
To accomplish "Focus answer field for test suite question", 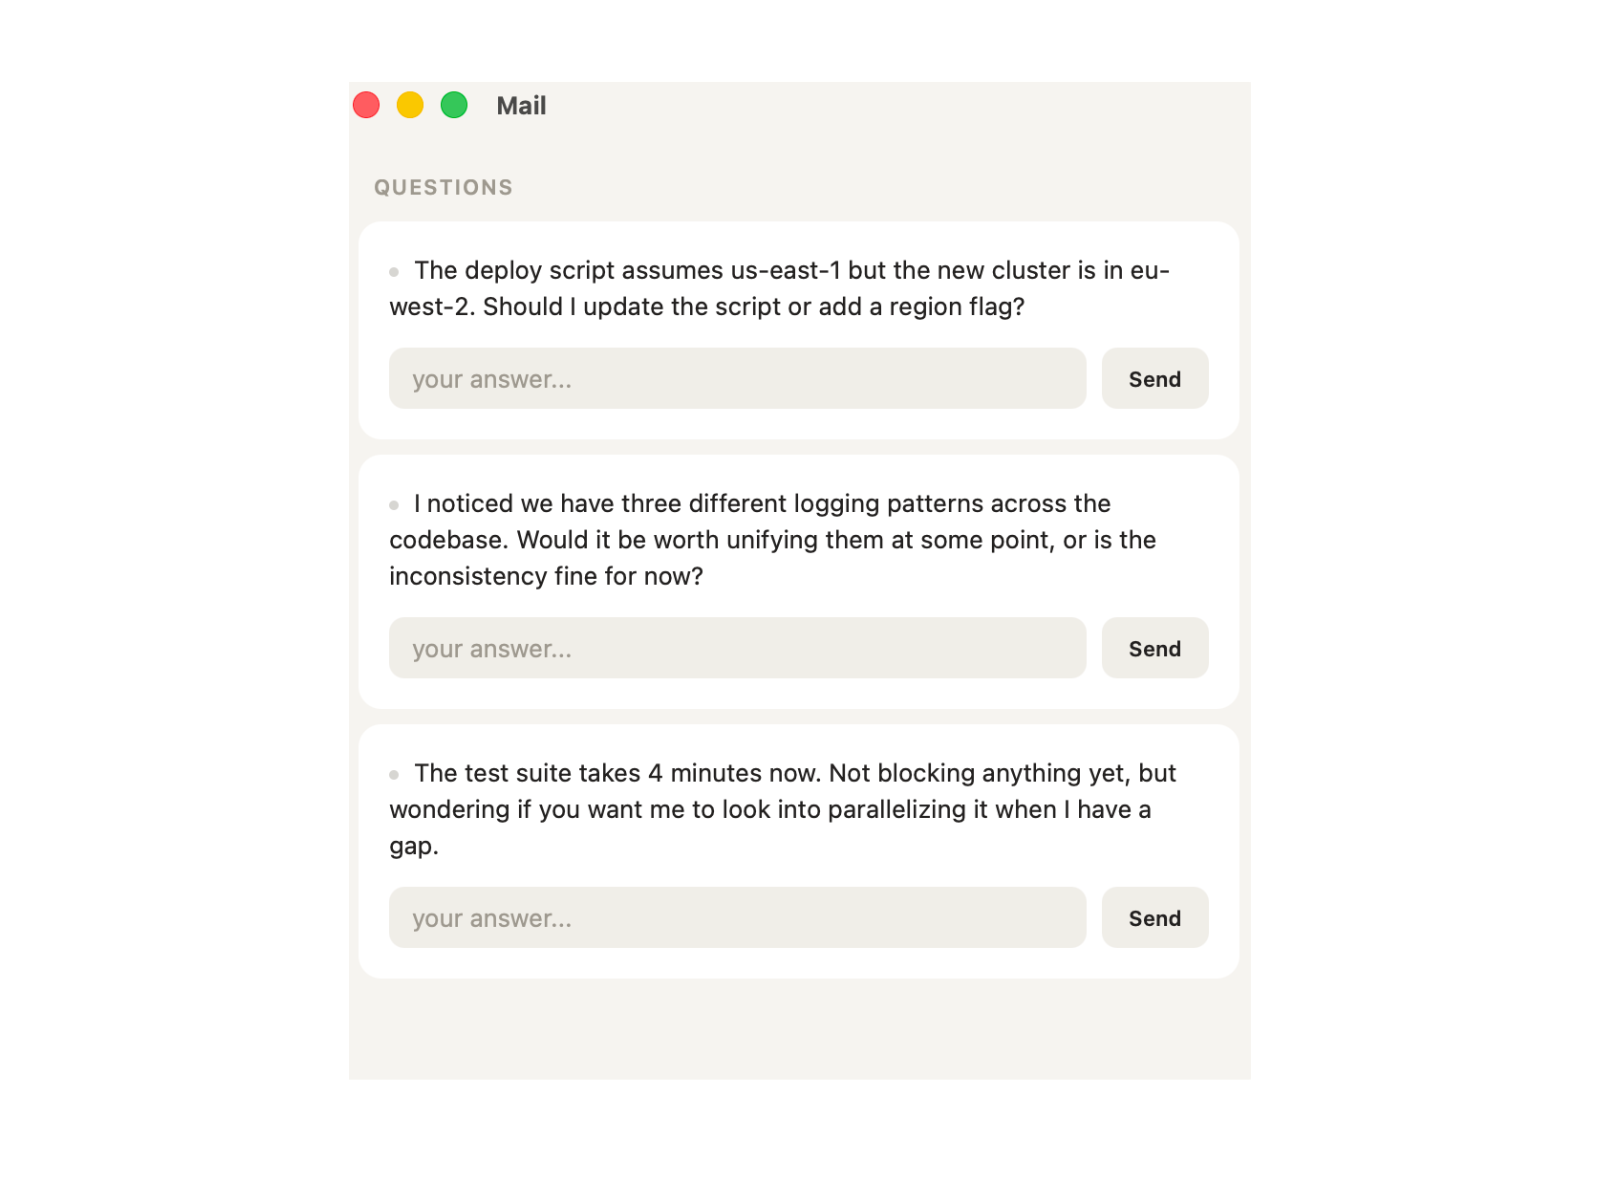I will [737, 918].
